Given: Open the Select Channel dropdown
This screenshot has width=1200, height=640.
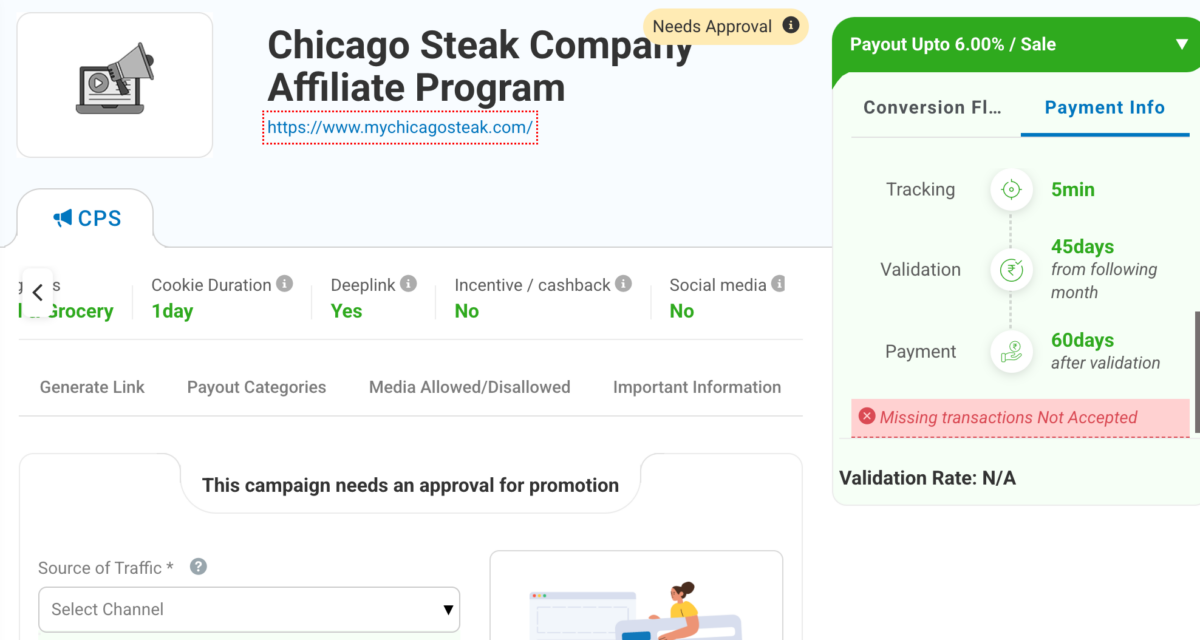Looking at the screenshot, I should (x=249, y=609).
